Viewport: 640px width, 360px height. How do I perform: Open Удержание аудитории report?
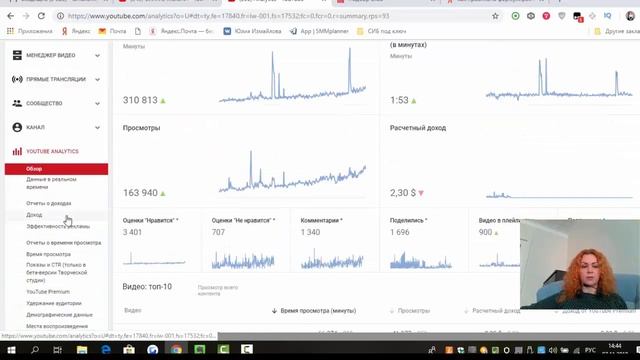click(54, 303)
